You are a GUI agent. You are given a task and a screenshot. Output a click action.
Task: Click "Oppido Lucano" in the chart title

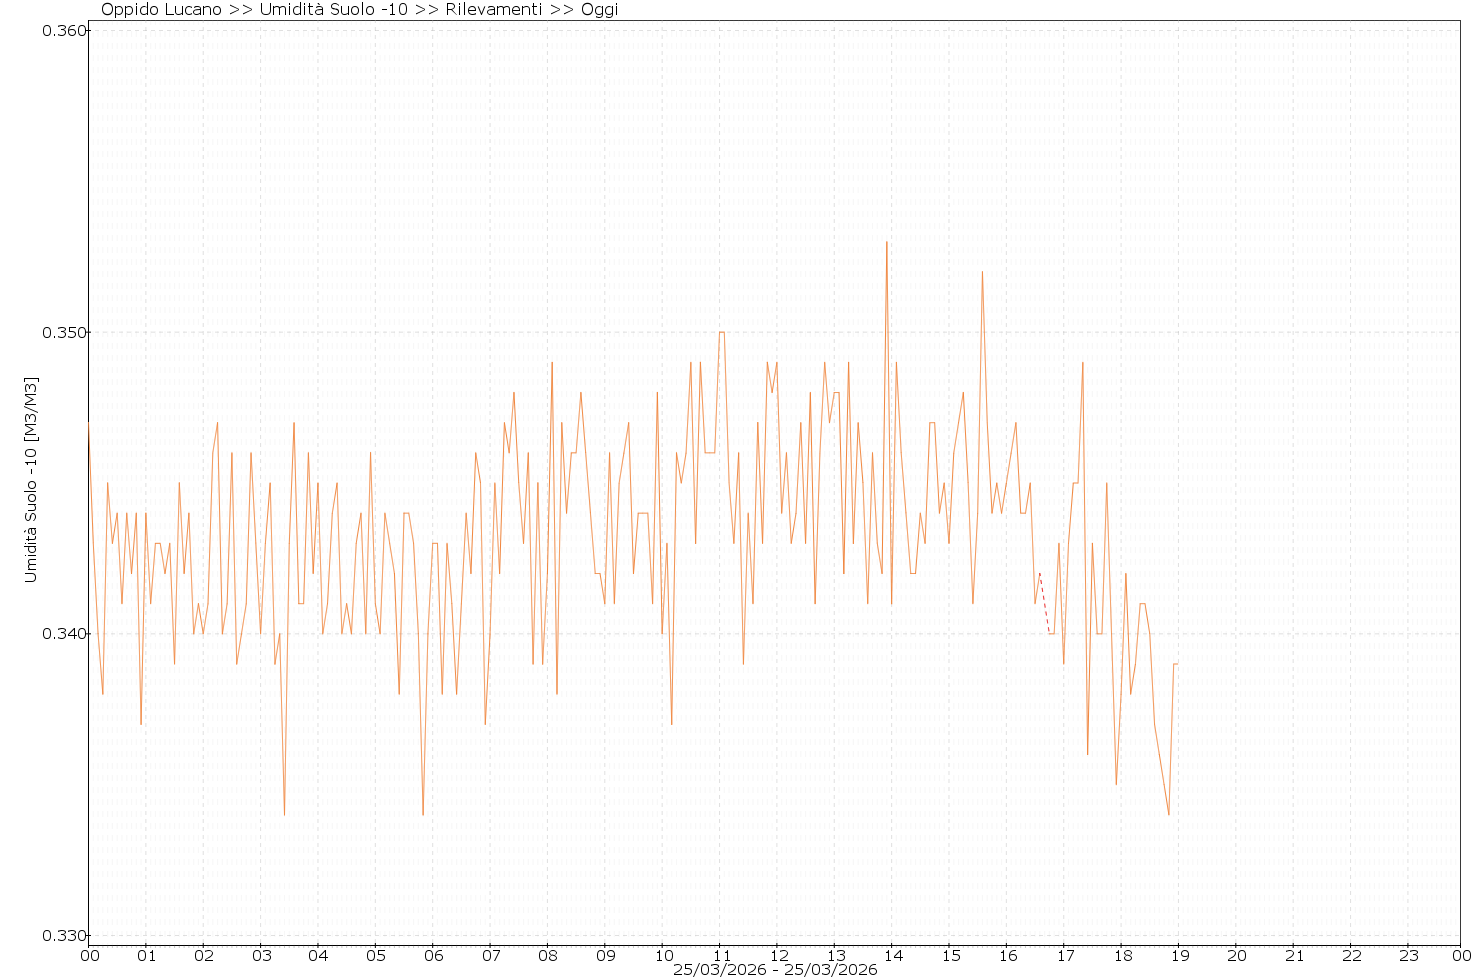click(x=161, y=10)
